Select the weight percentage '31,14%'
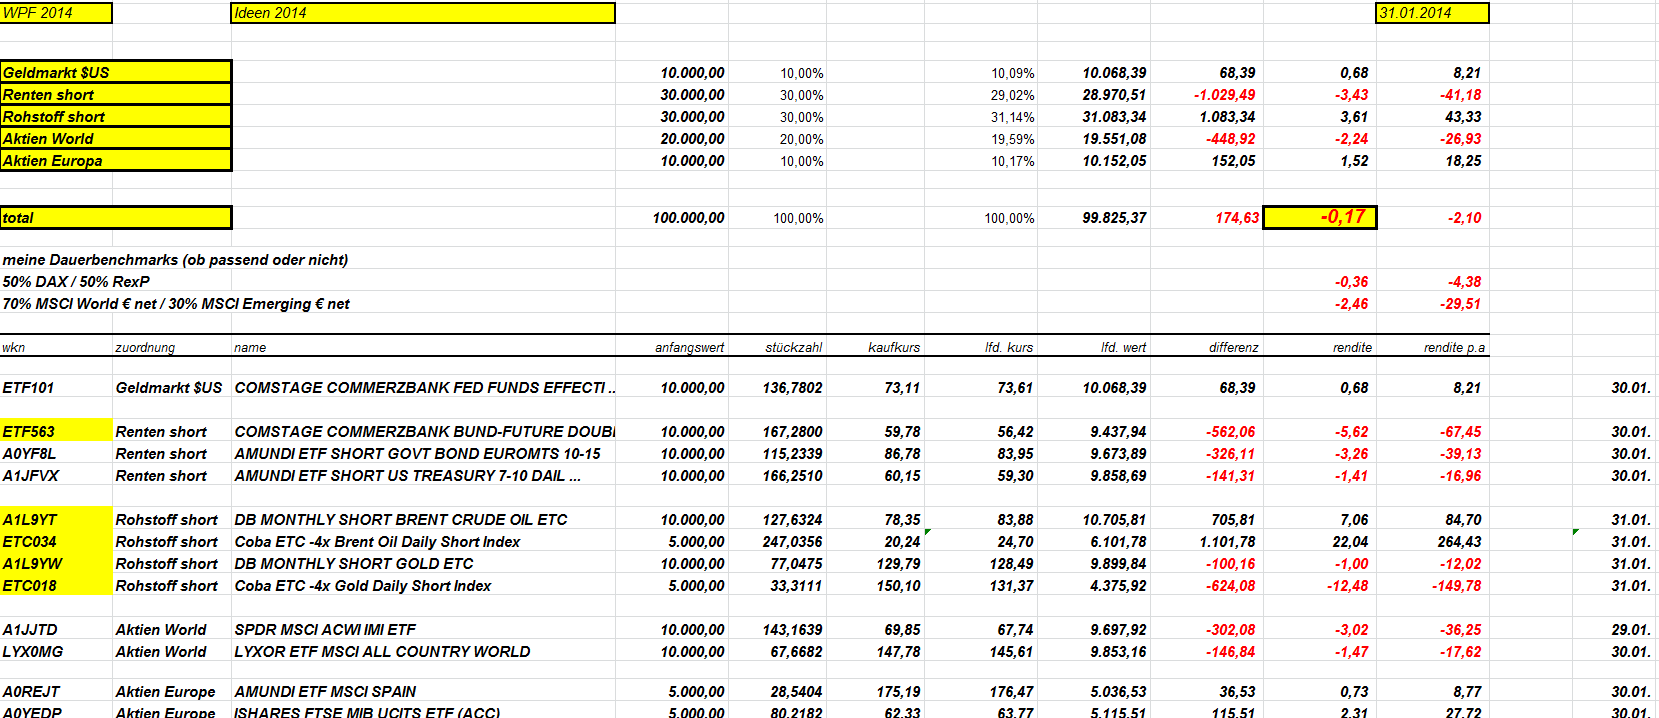Screen dimensions: 1659x718 1012,117
